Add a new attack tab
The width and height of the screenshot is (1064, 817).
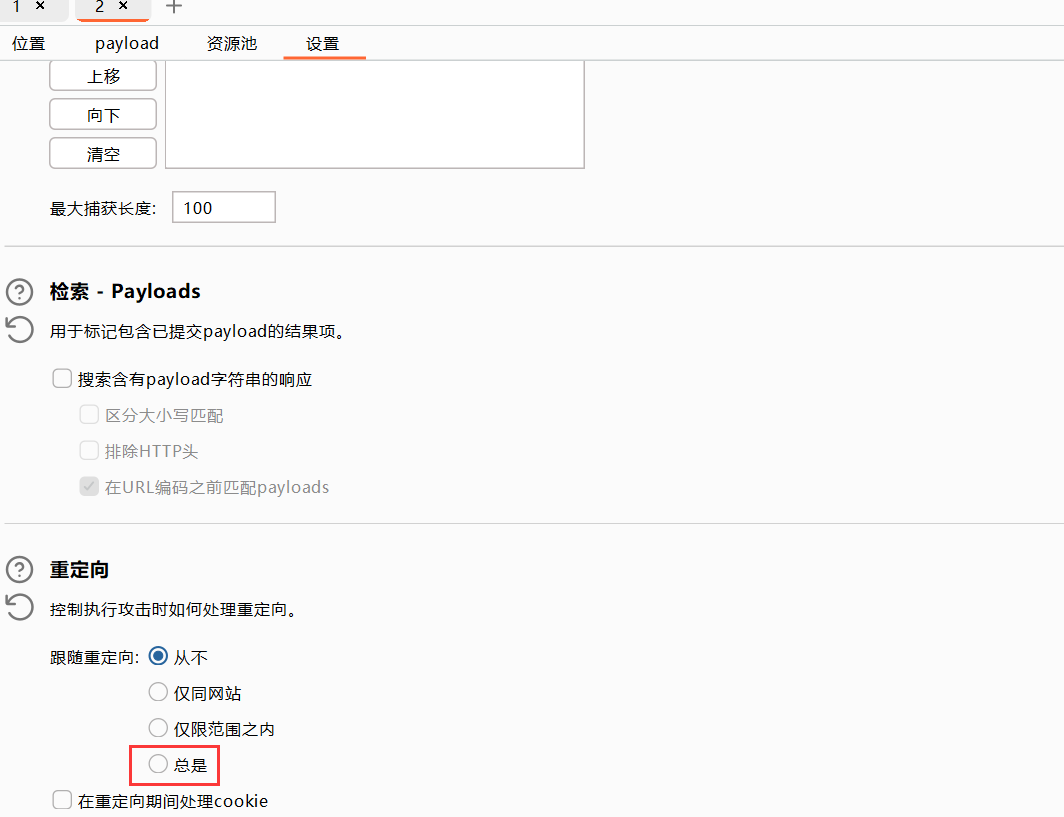pyautogui.click(x=174, y=7)
